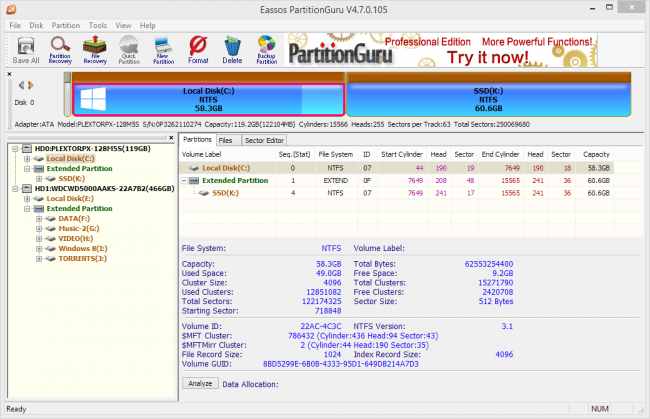Open the File menu
The height and width of the screenshot is (419, 650).
[15, 25]
